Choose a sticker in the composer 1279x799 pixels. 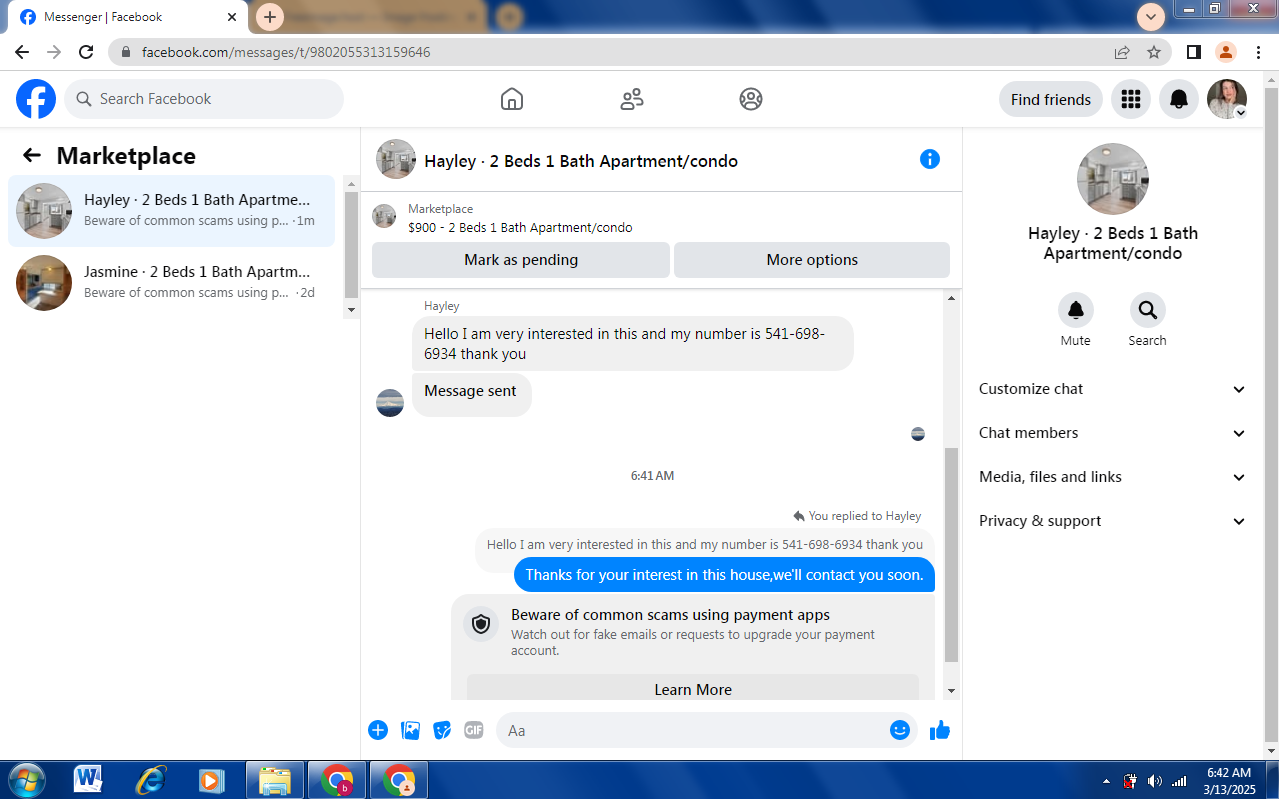point(442,730)
